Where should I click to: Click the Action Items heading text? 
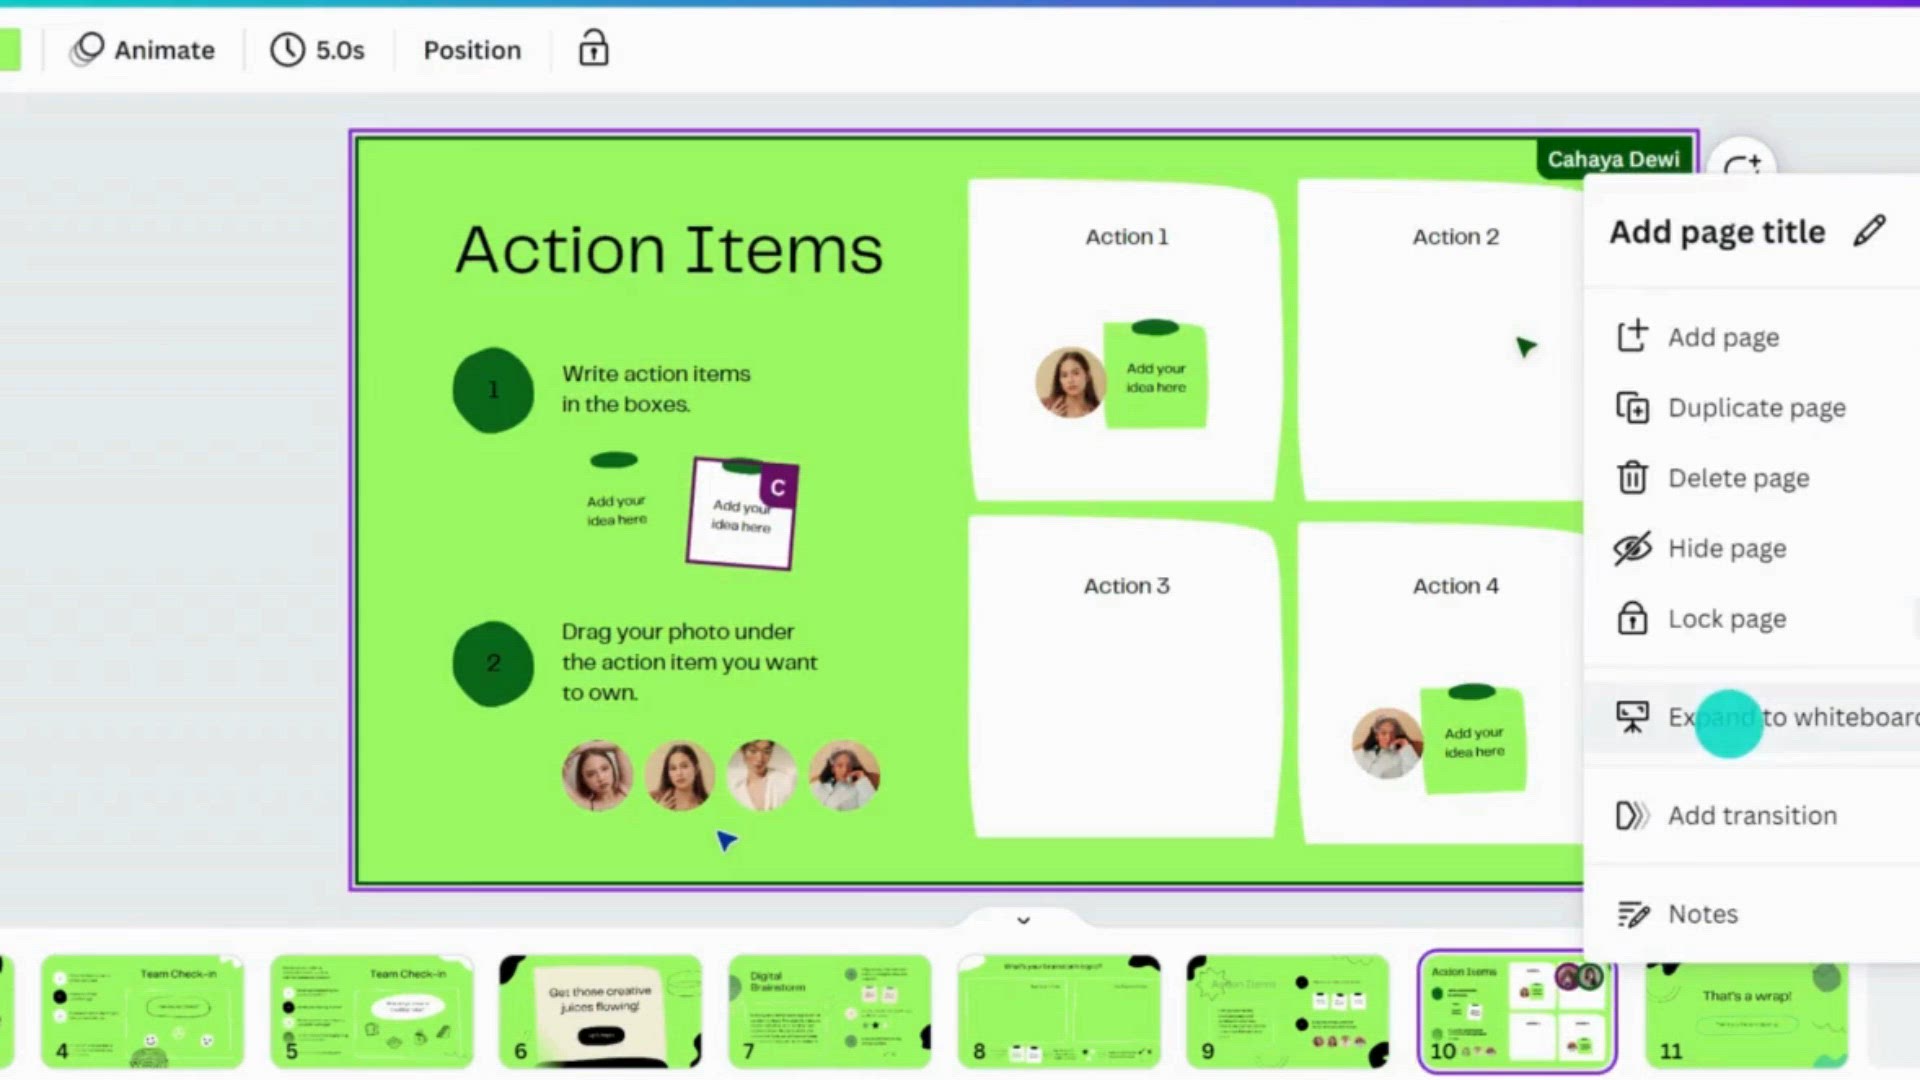click(669, 249)
